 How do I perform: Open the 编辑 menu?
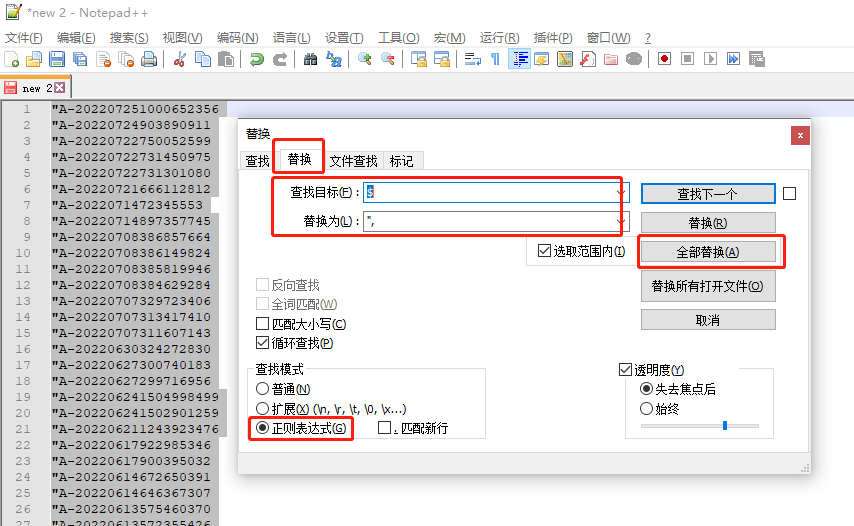76,38
